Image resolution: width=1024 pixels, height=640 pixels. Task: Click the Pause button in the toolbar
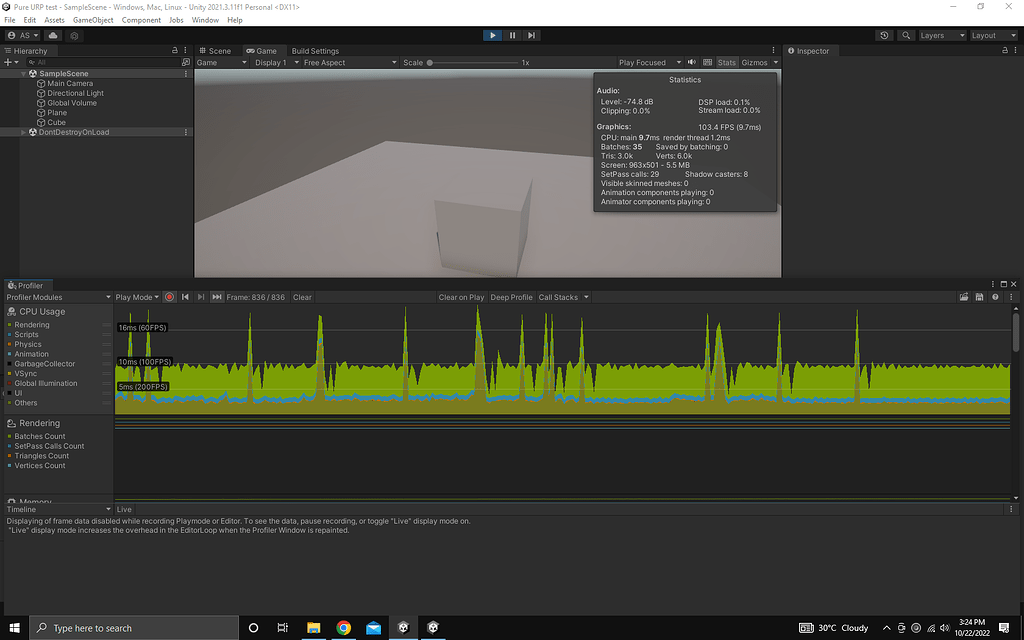coord(512,34)
